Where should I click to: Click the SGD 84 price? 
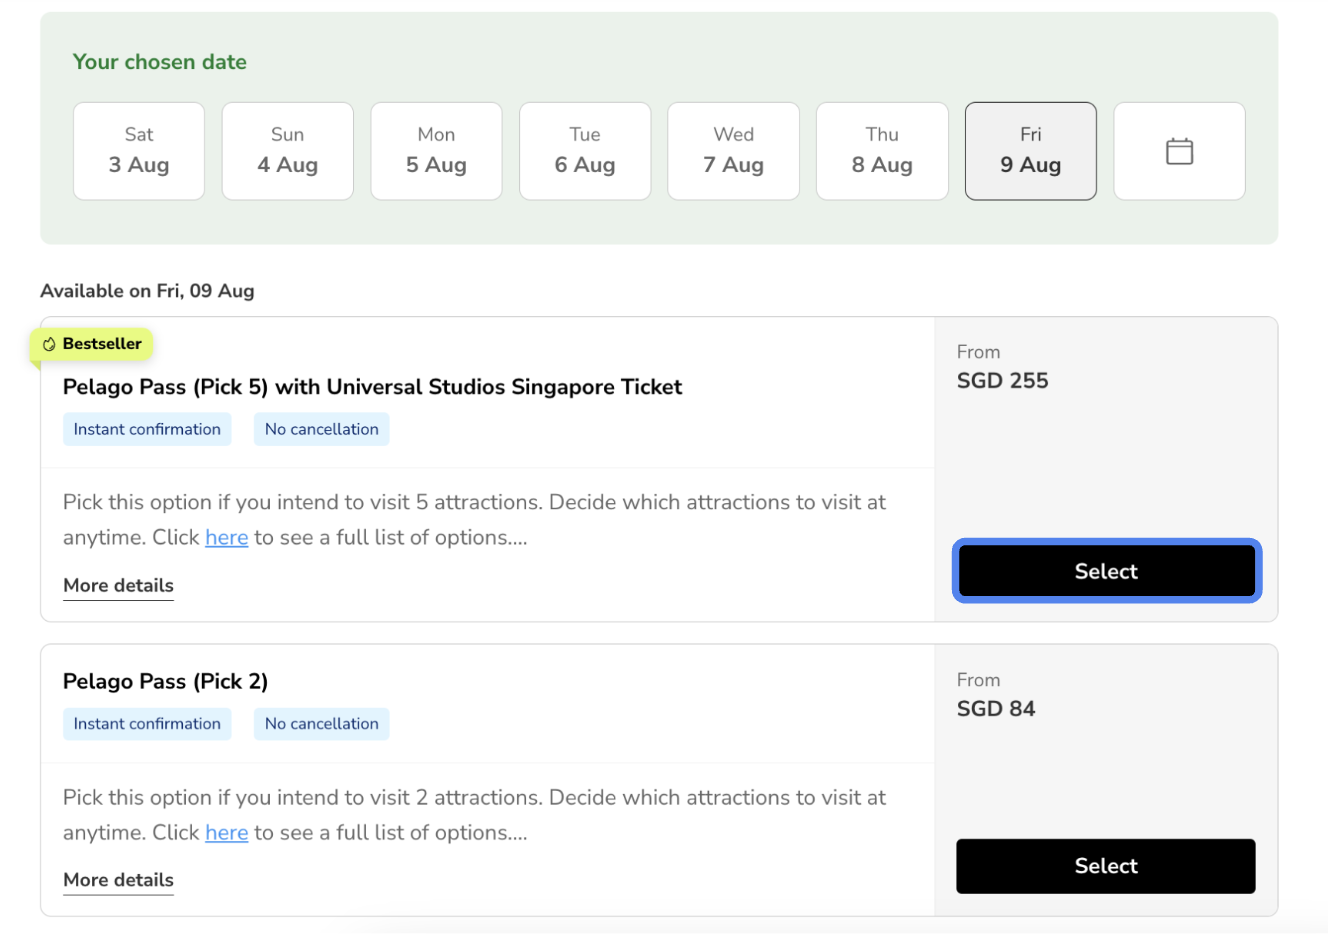tap(996, 709)
